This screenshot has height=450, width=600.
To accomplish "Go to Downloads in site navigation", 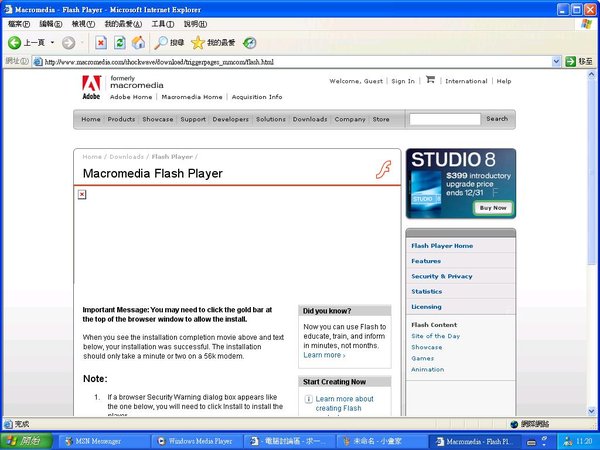I will pyautogui.click(x=310, y=119).
